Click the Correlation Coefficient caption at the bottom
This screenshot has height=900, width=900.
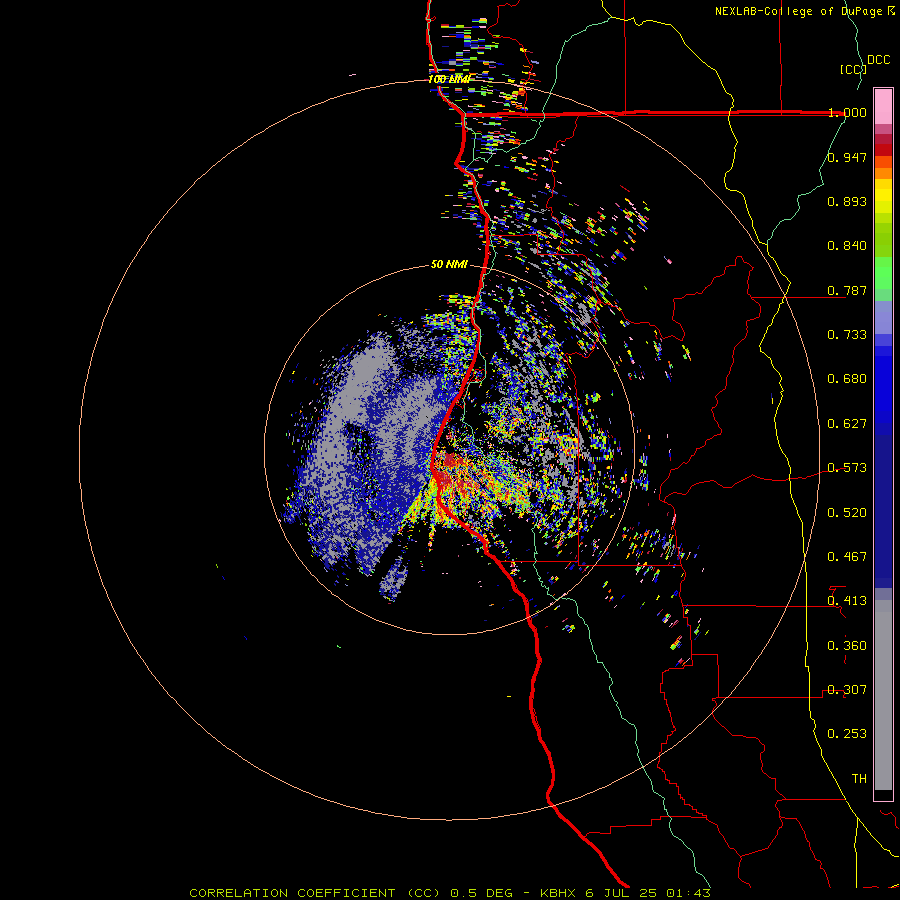450,893
